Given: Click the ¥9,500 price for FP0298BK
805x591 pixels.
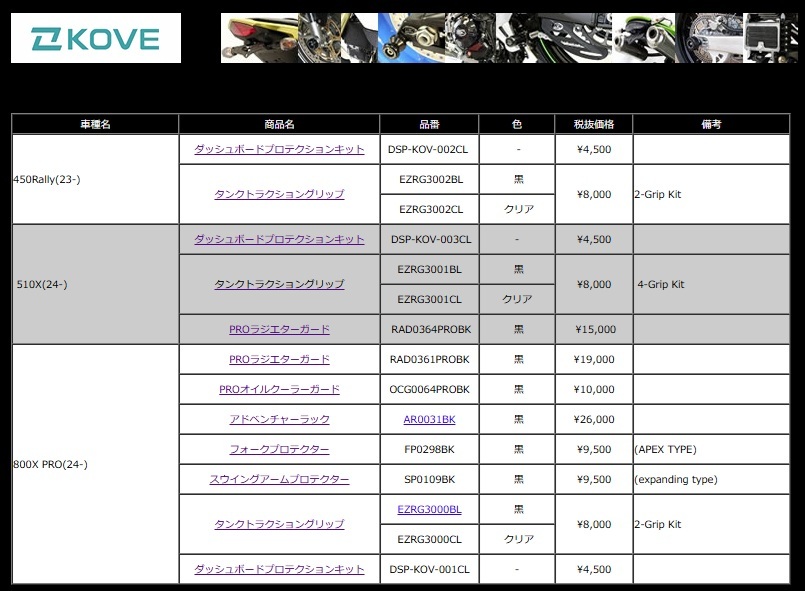Looking at the screenshot, I should pos(594,449).
